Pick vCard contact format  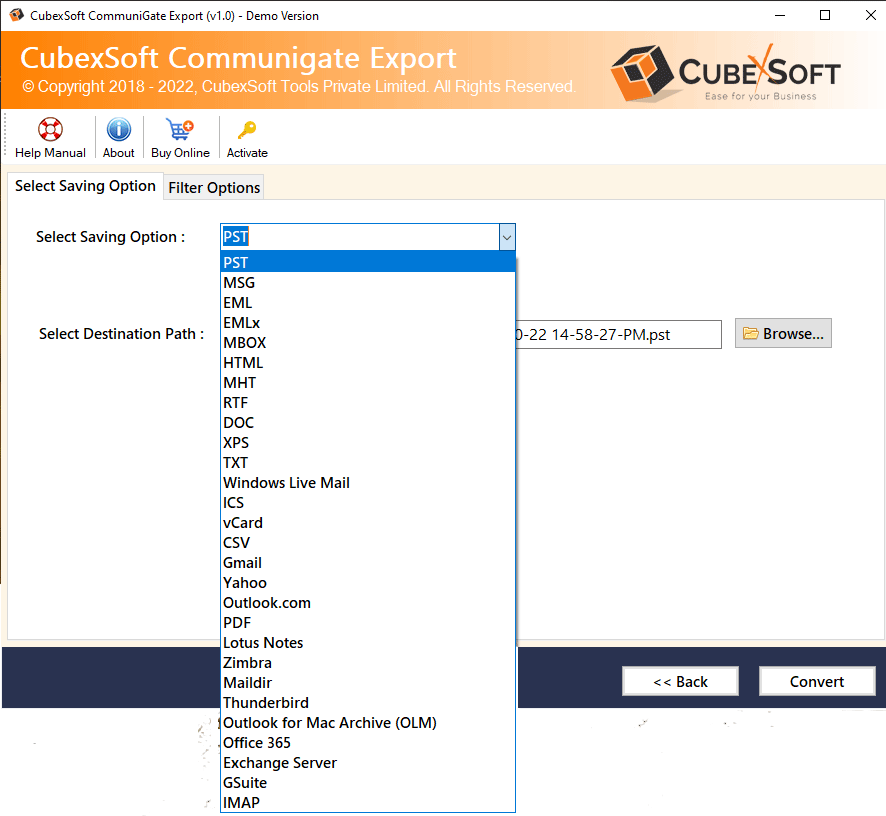[x=368, y=523]
